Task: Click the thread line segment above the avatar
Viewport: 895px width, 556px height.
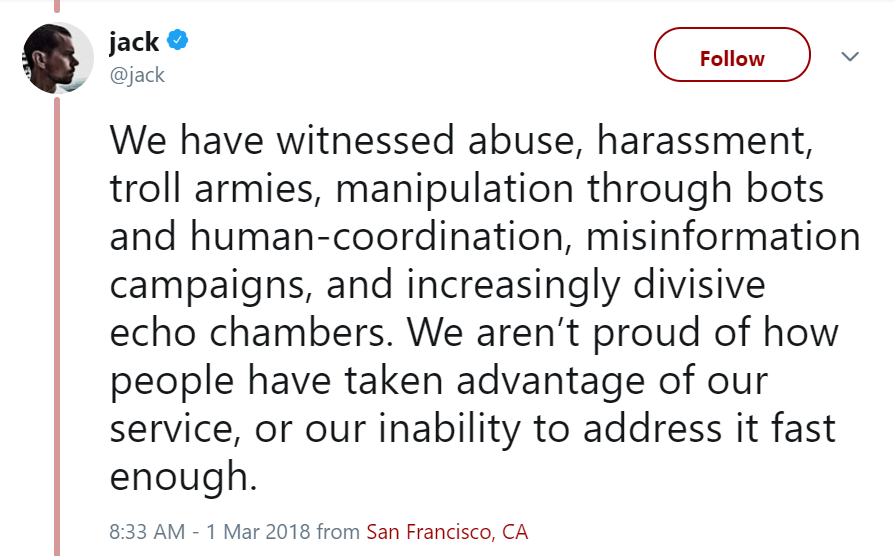Action: click(57, 6)
